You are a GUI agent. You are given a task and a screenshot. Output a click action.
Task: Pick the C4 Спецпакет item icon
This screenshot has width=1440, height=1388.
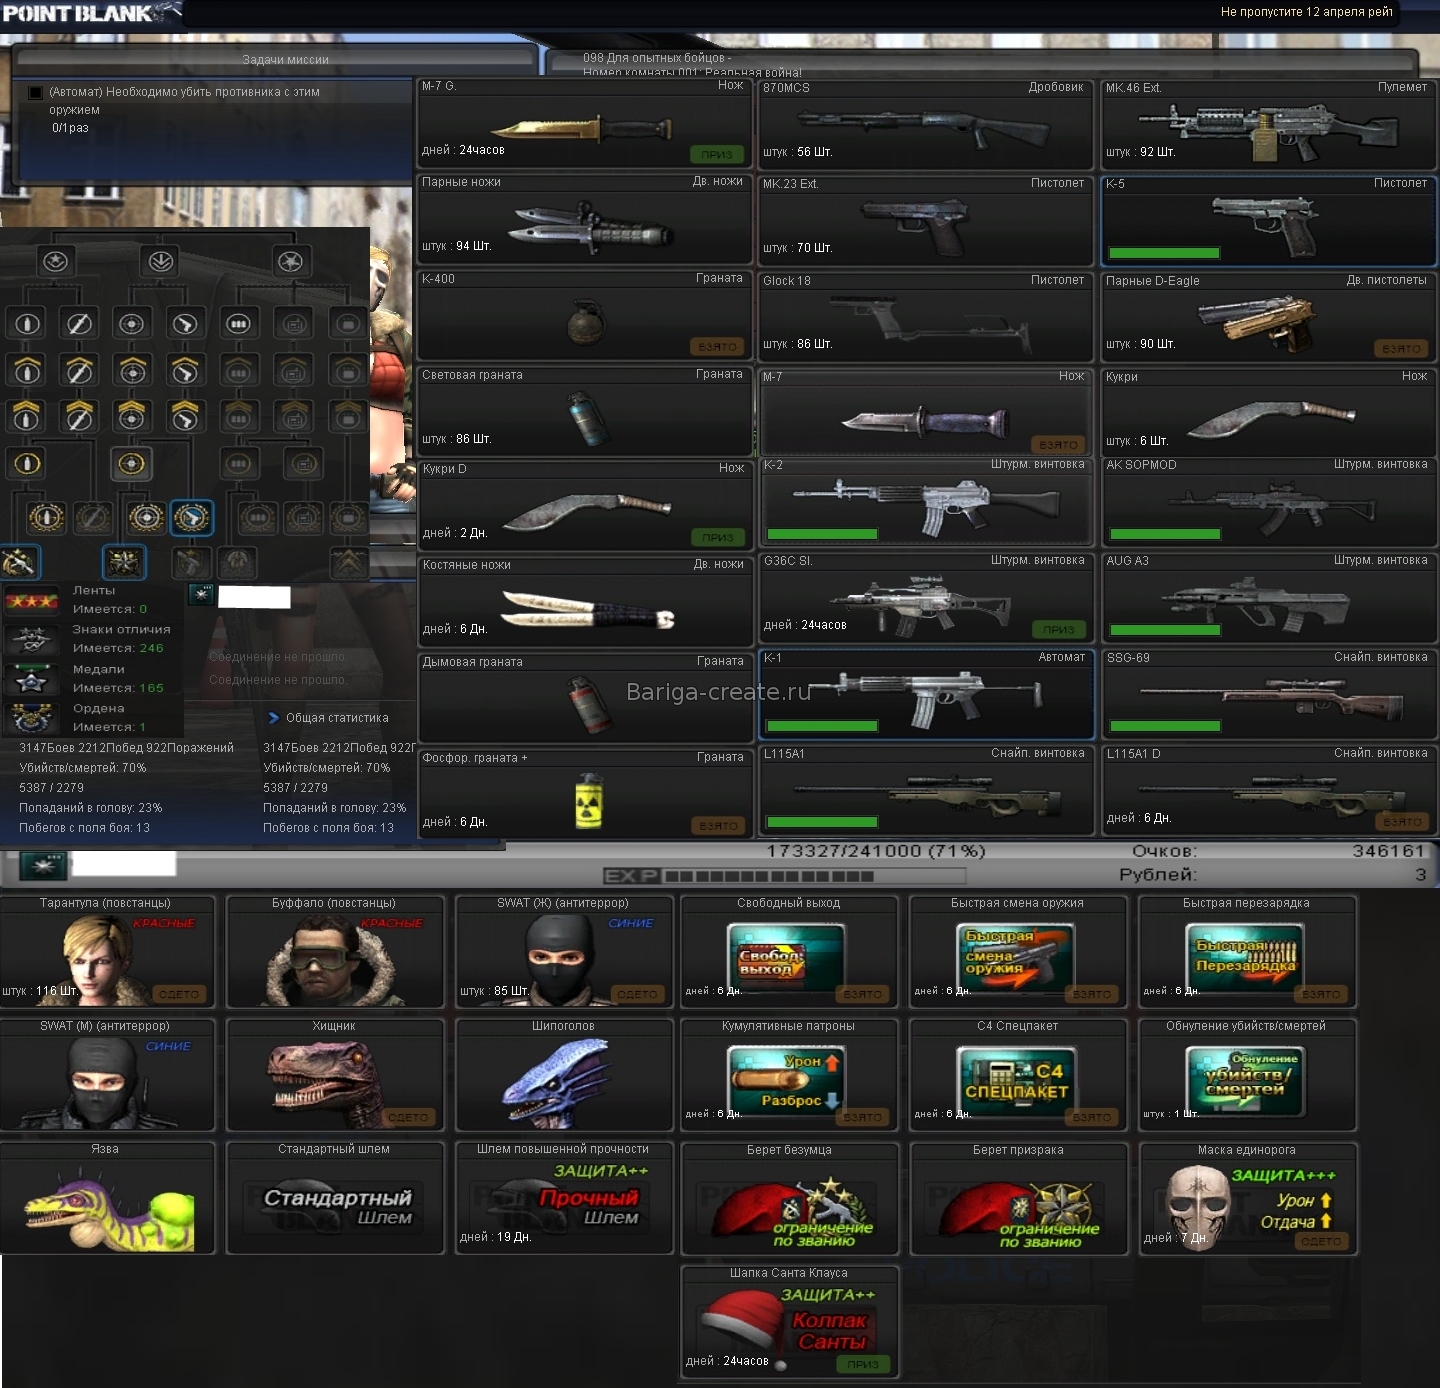click(x=1016, y=1081)
